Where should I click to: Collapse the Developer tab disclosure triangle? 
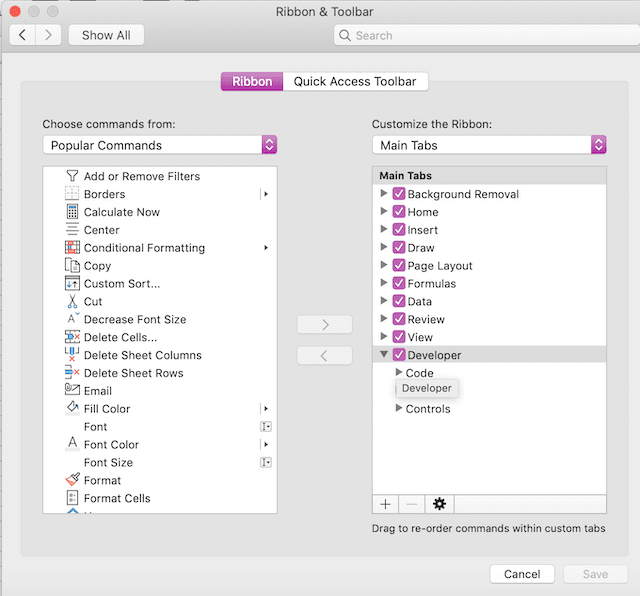tap(384, 354)
